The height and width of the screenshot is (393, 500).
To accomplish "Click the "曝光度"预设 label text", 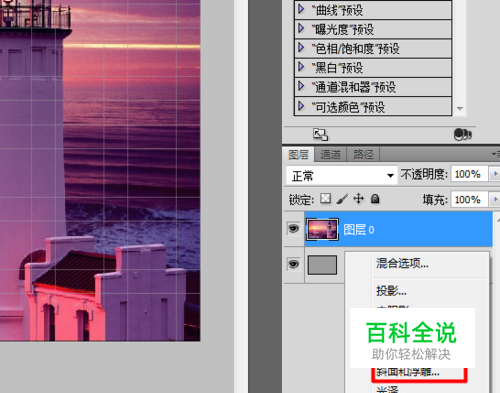I will [343, 30].
